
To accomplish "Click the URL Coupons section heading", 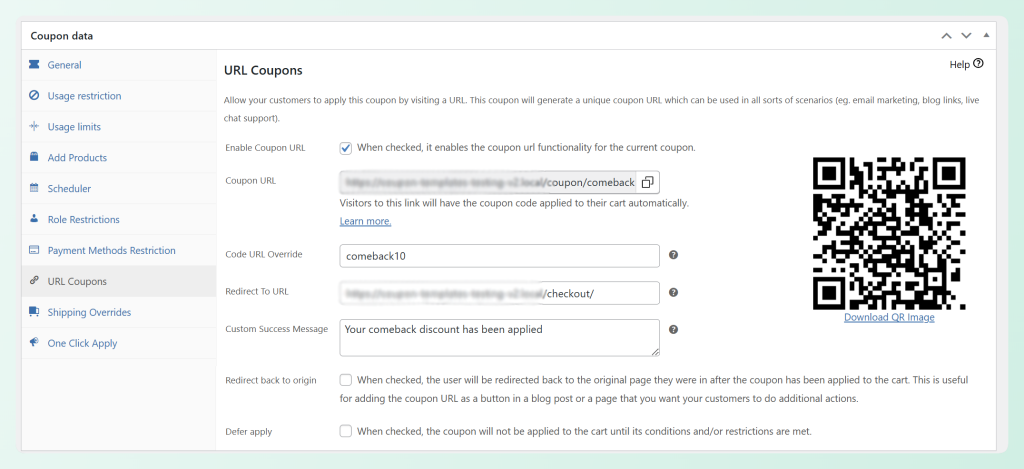I will (x=263, y=70).
